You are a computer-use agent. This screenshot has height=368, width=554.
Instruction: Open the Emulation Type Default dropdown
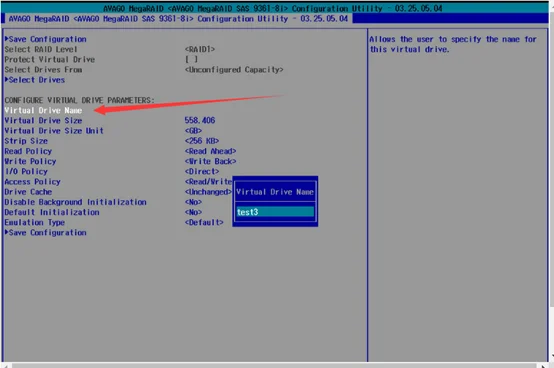coord(204,222)
